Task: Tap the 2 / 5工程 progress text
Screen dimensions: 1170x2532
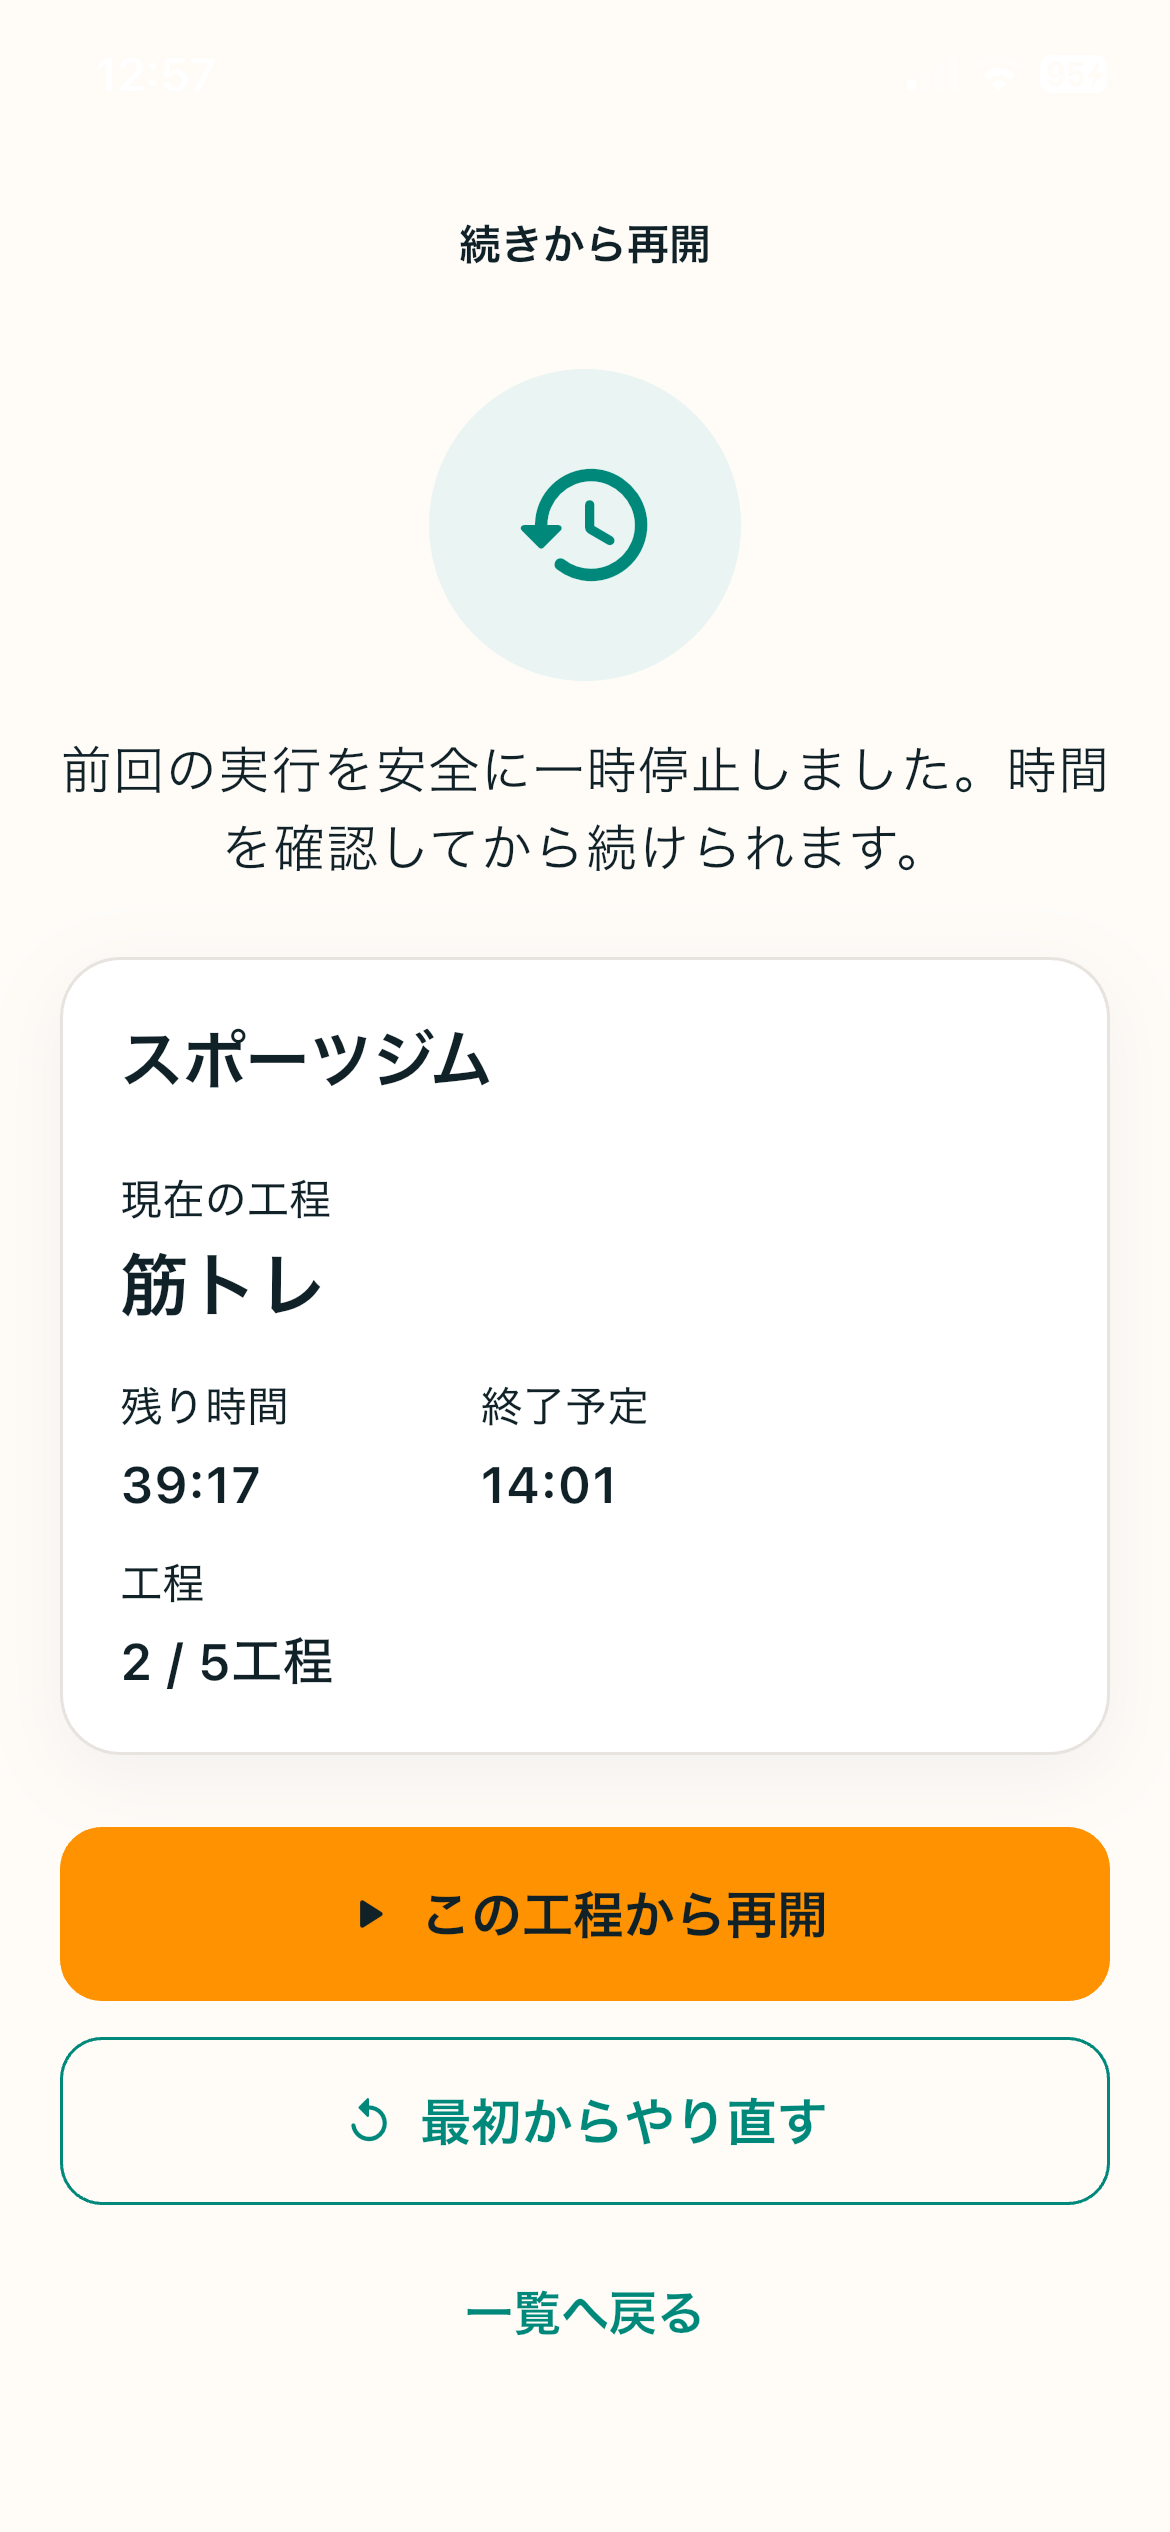Action: (x=227, y=1662)
